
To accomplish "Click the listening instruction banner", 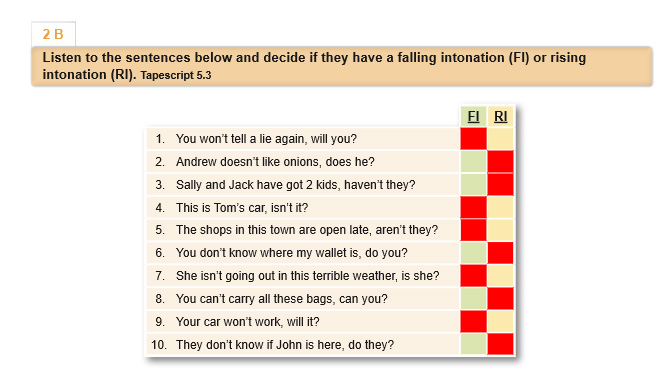I will [x=342, y=67].
